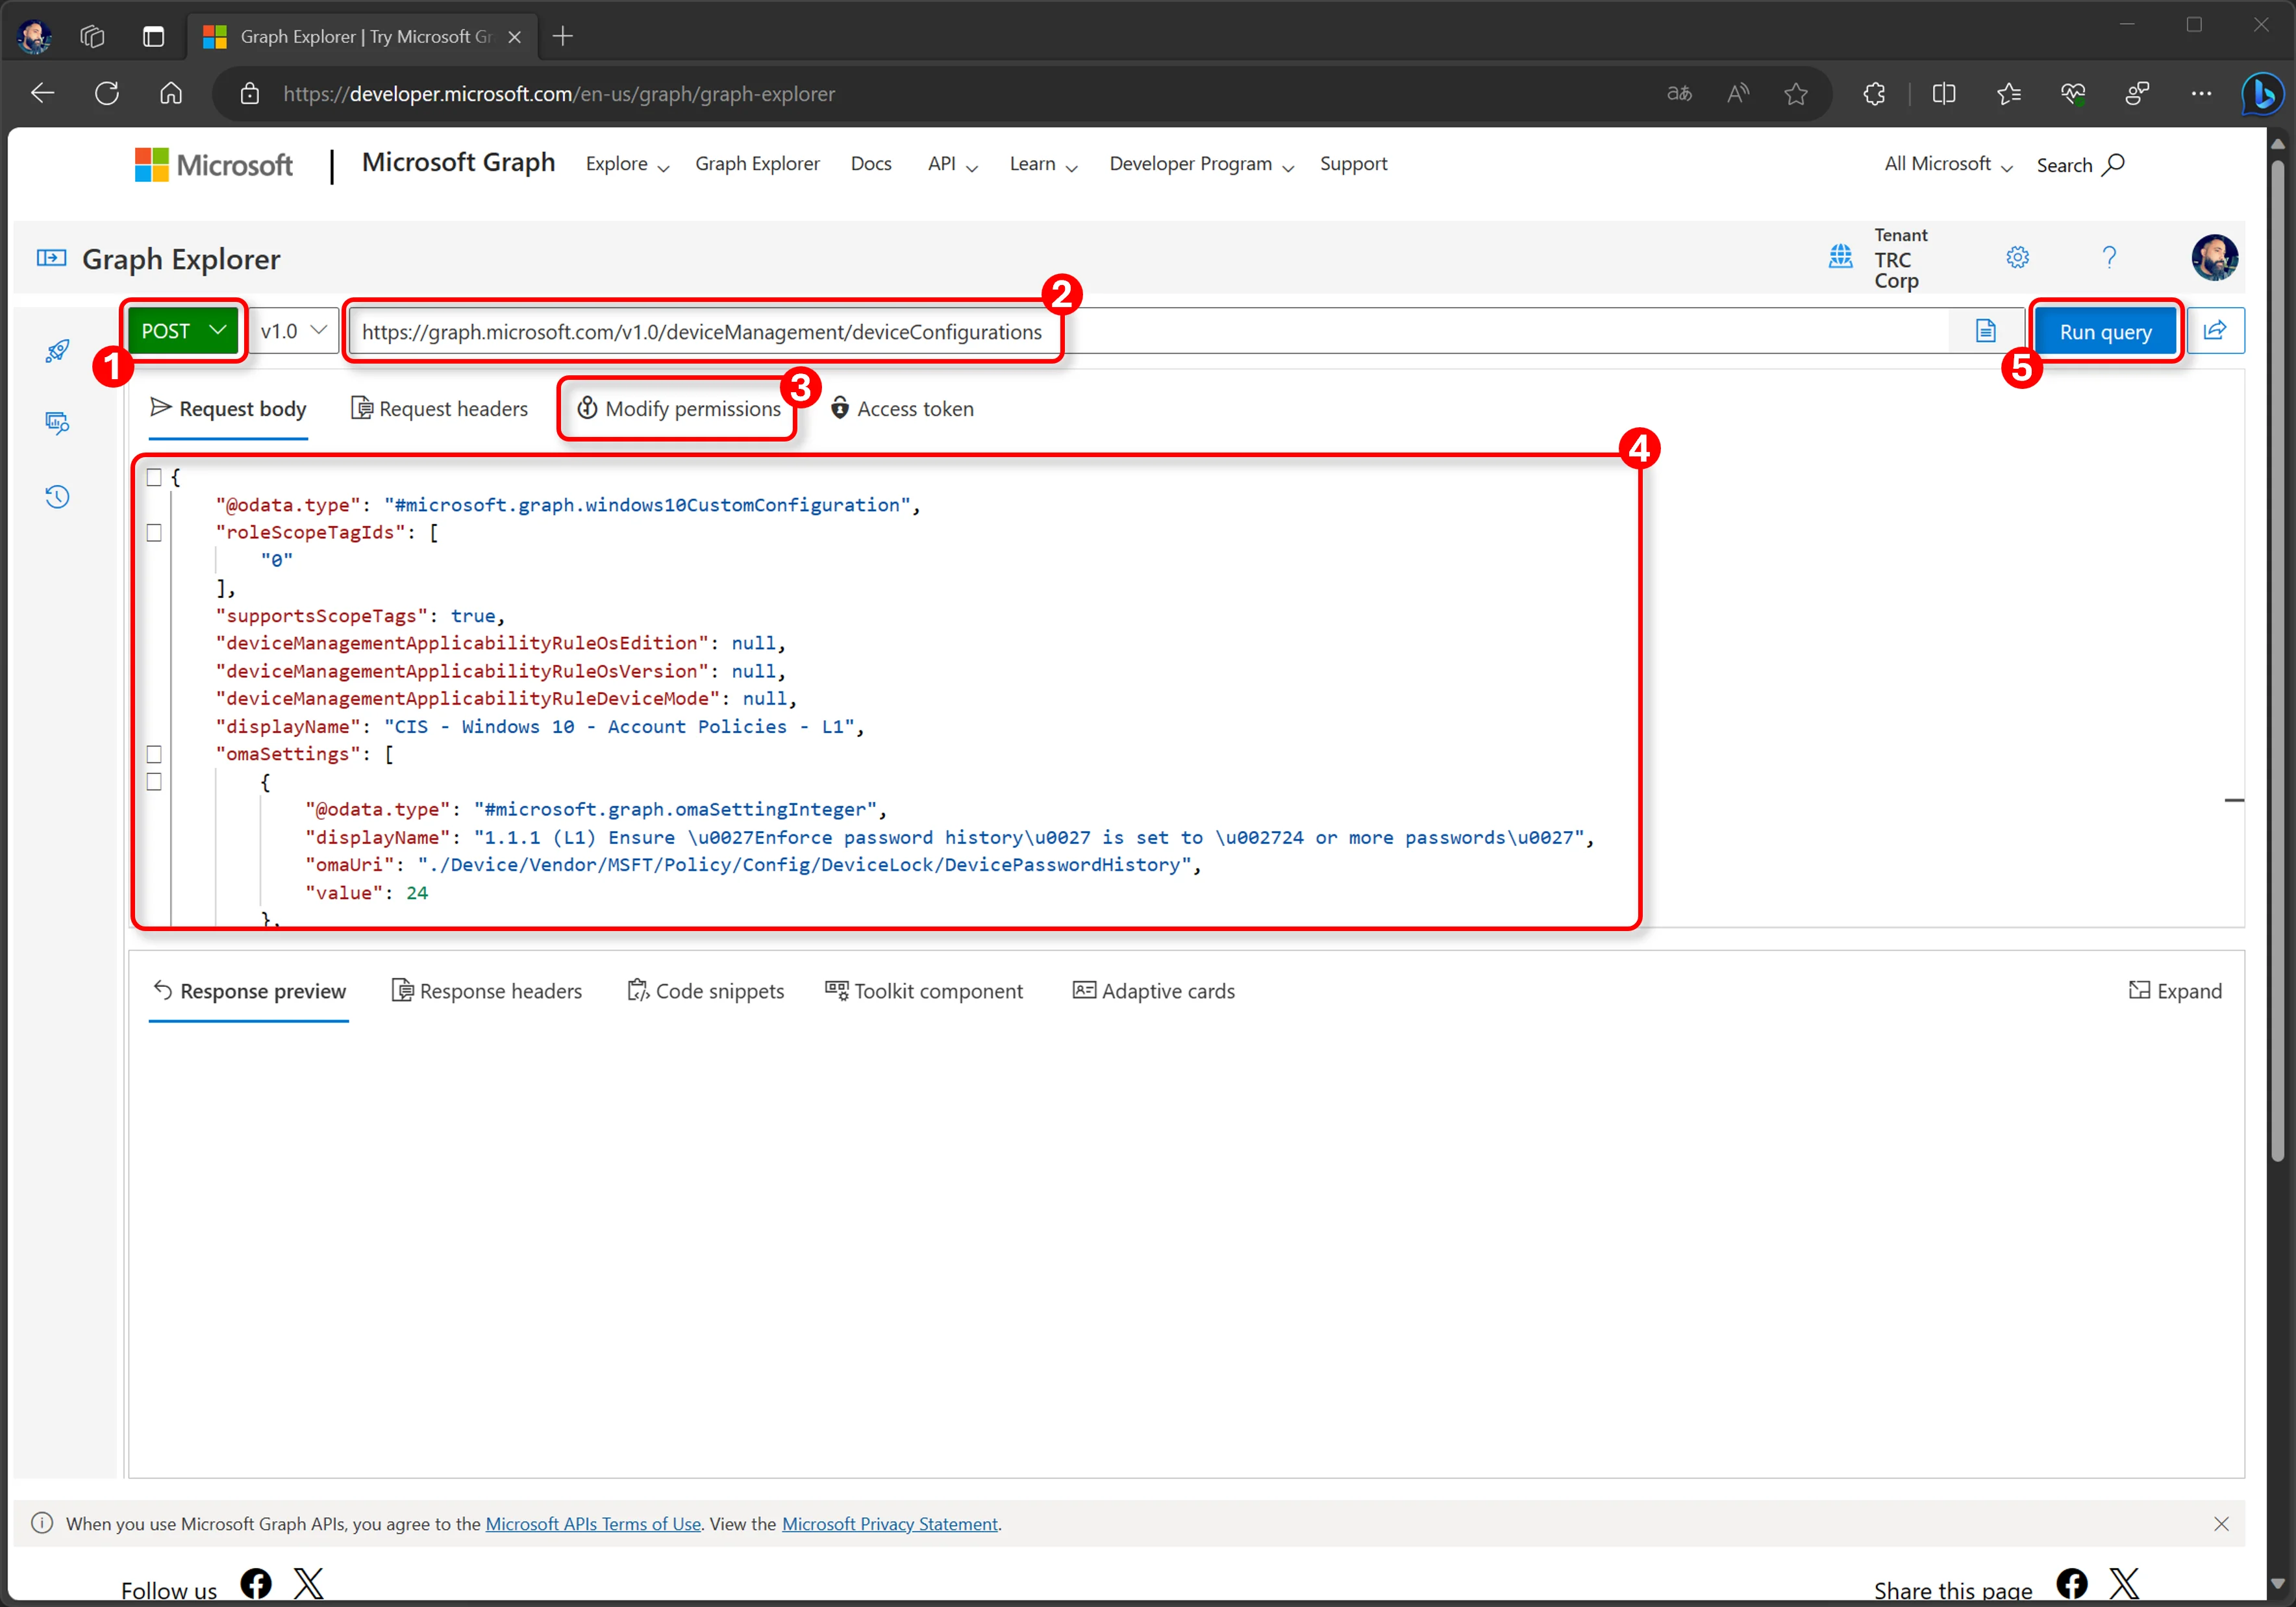Click the Microsoft logo

214,164
